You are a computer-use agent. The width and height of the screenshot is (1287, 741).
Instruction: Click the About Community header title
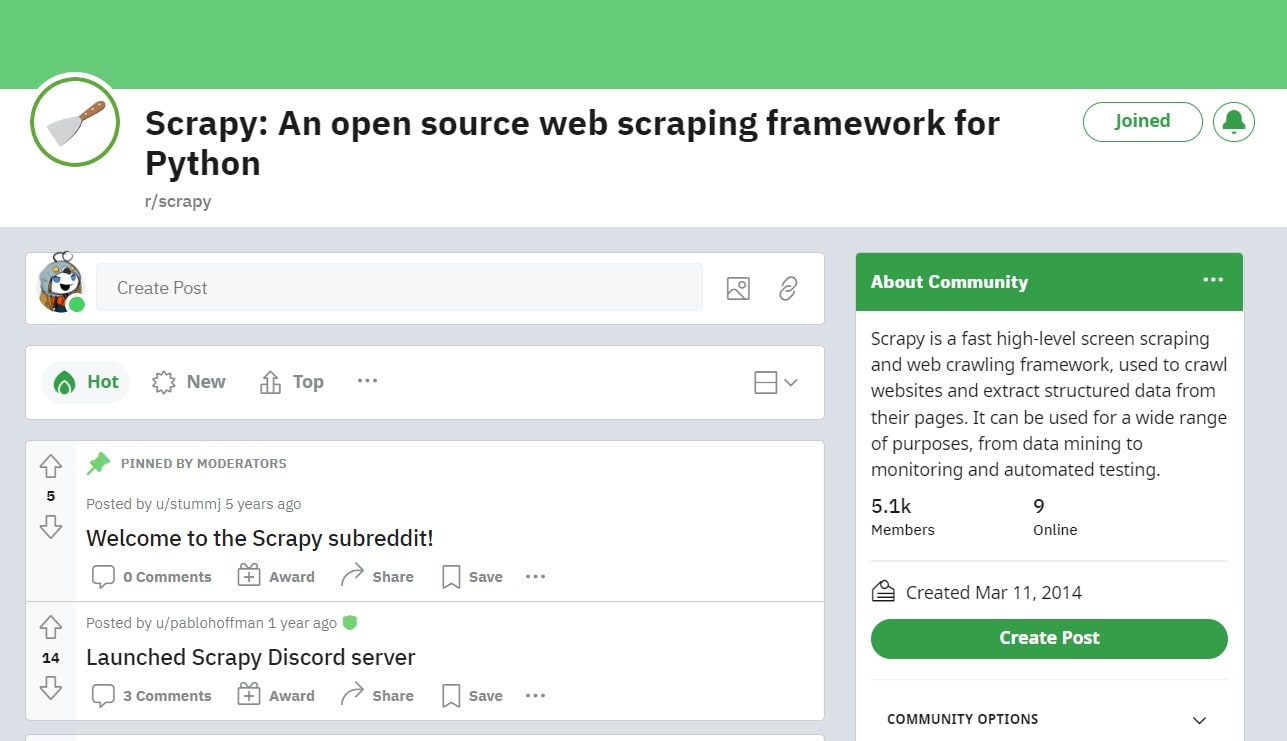pos(949,282)
